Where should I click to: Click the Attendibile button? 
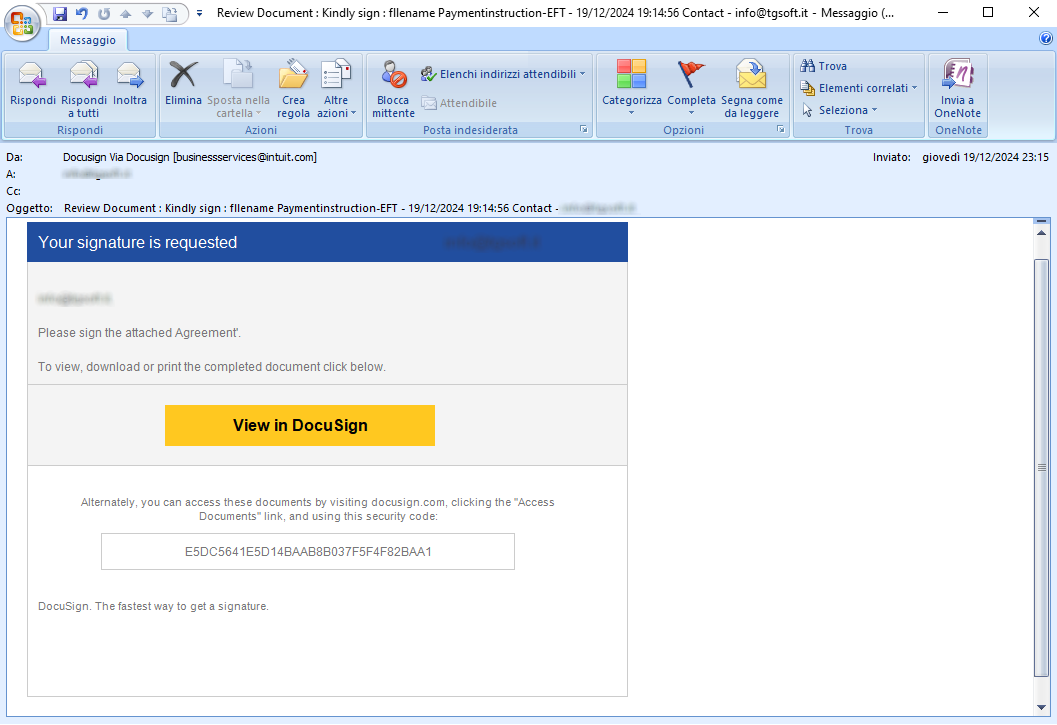tap(459, 103)
